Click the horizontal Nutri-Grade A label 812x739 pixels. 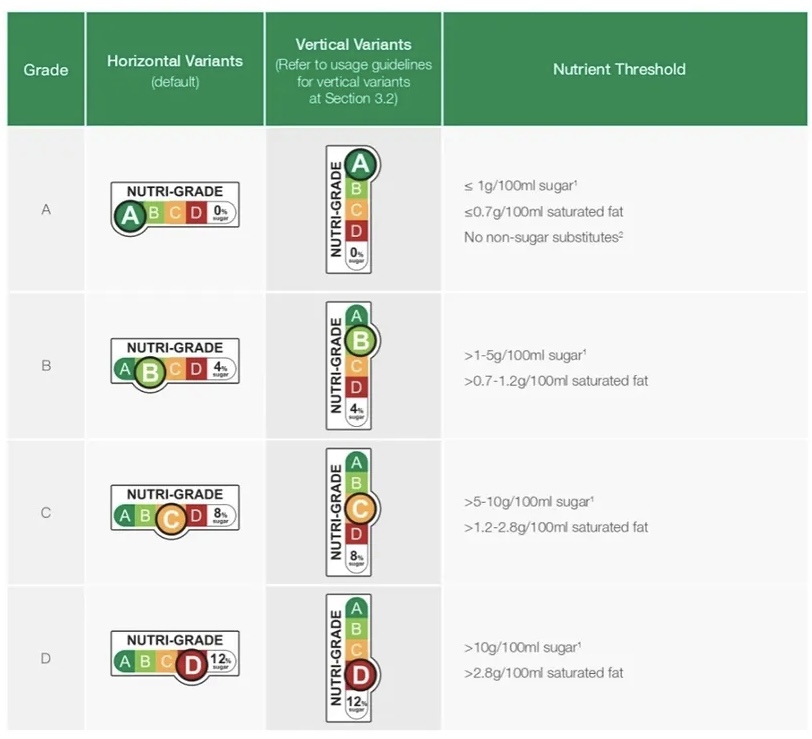(175, 206)
